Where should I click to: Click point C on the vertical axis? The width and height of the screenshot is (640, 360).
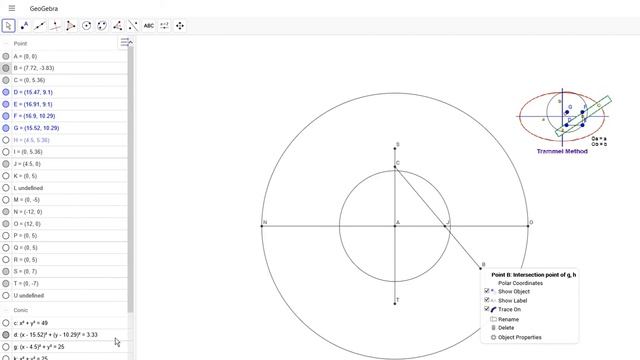(x=395, y=167)
